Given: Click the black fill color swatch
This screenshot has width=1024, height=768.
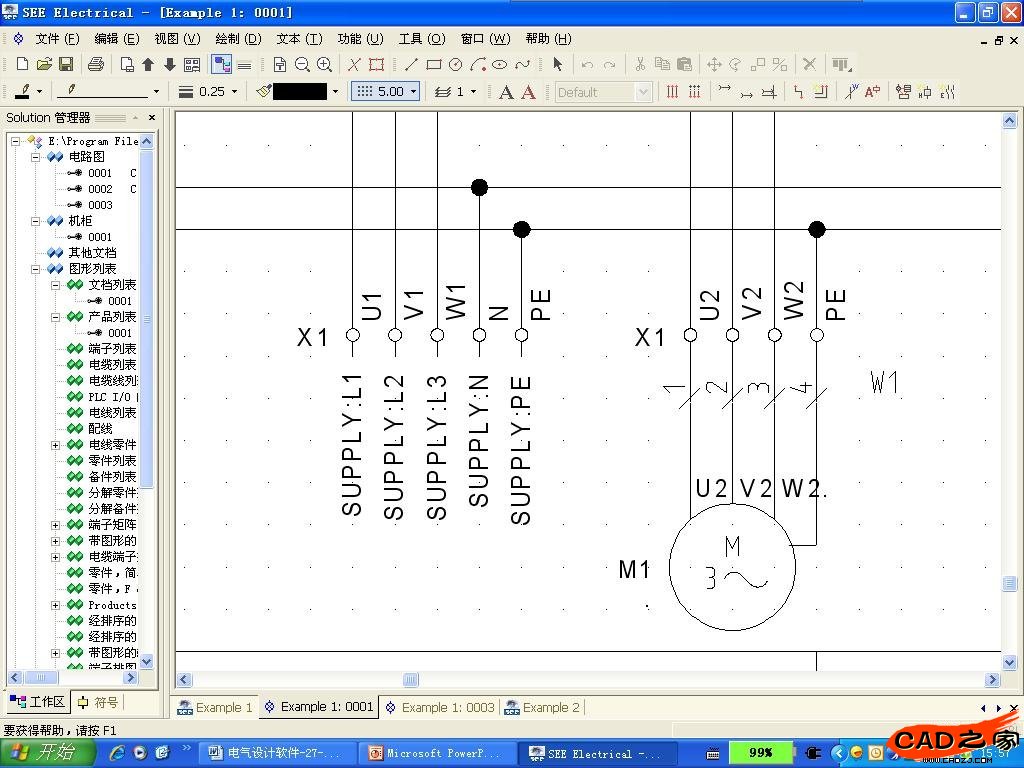Looking at the screenshot, I should (x=299, y=91).
